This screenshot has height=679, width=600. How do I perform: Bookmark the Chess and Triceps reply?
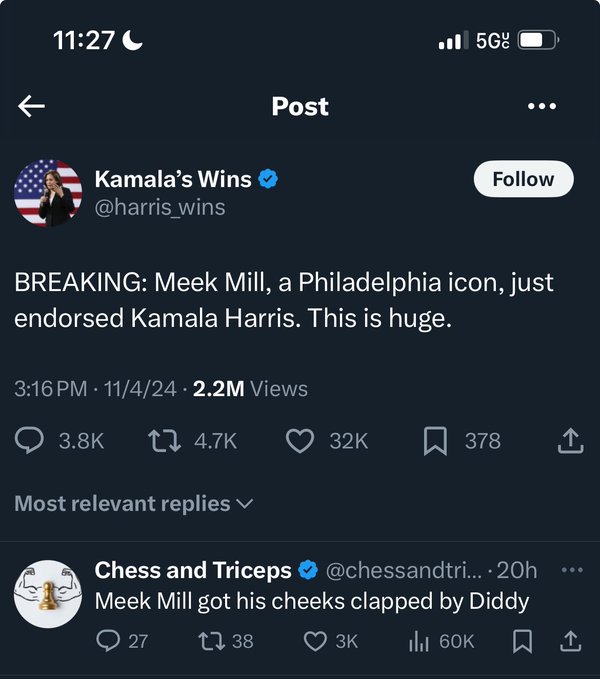(x=521, y=641)
